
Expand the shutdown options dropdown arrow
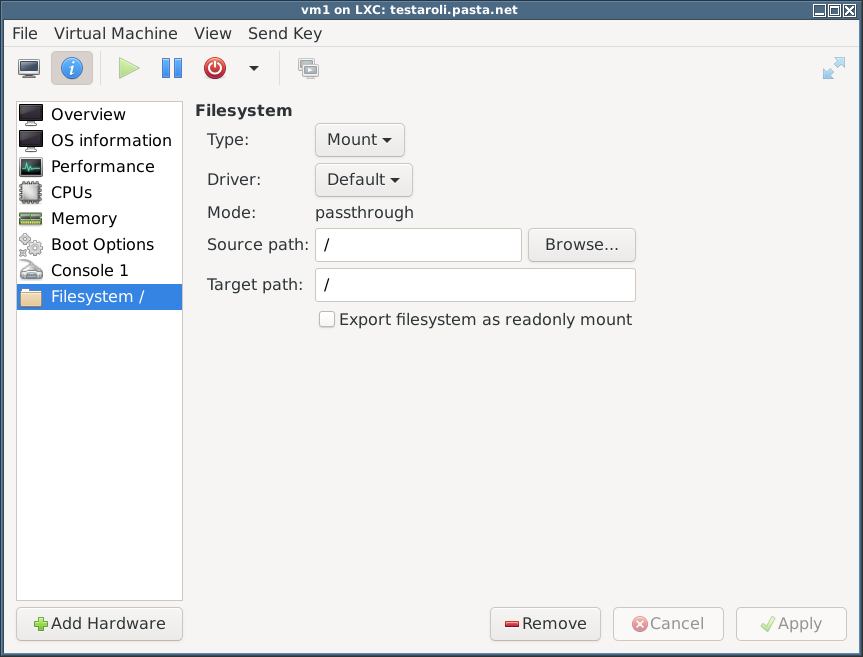pos(254,68)
